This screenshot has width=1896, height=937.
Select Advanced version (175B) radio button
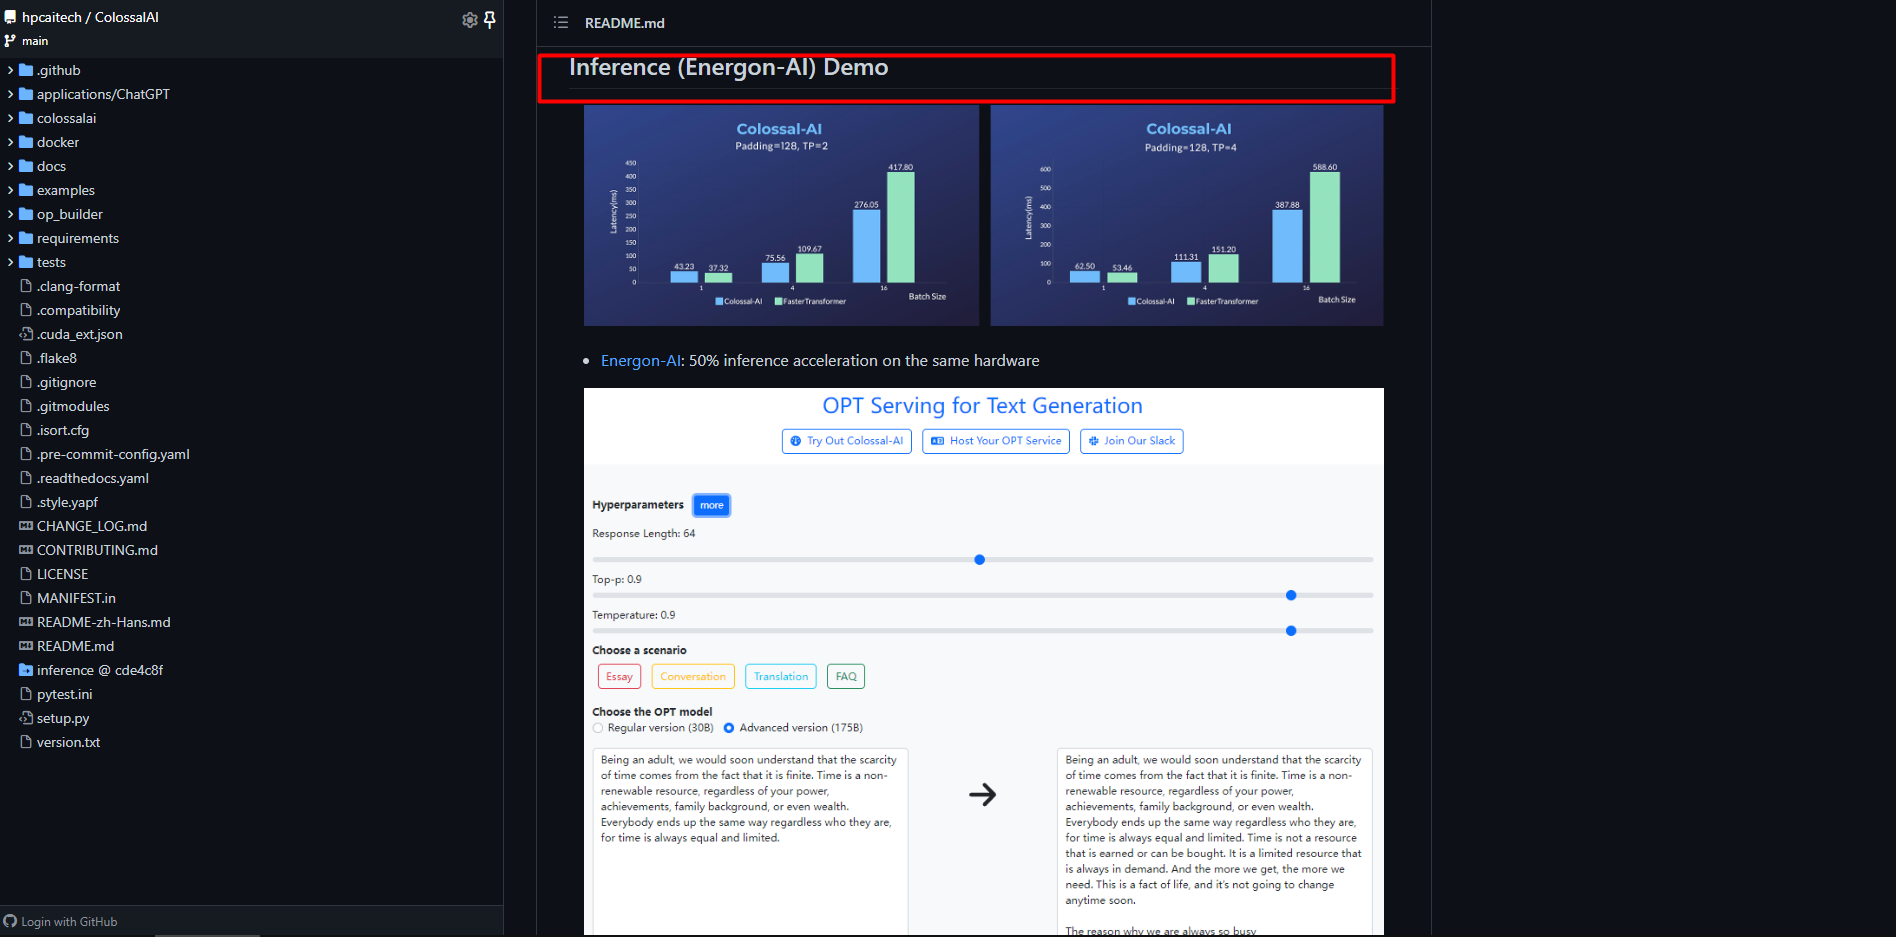click(x=729, y=728)
